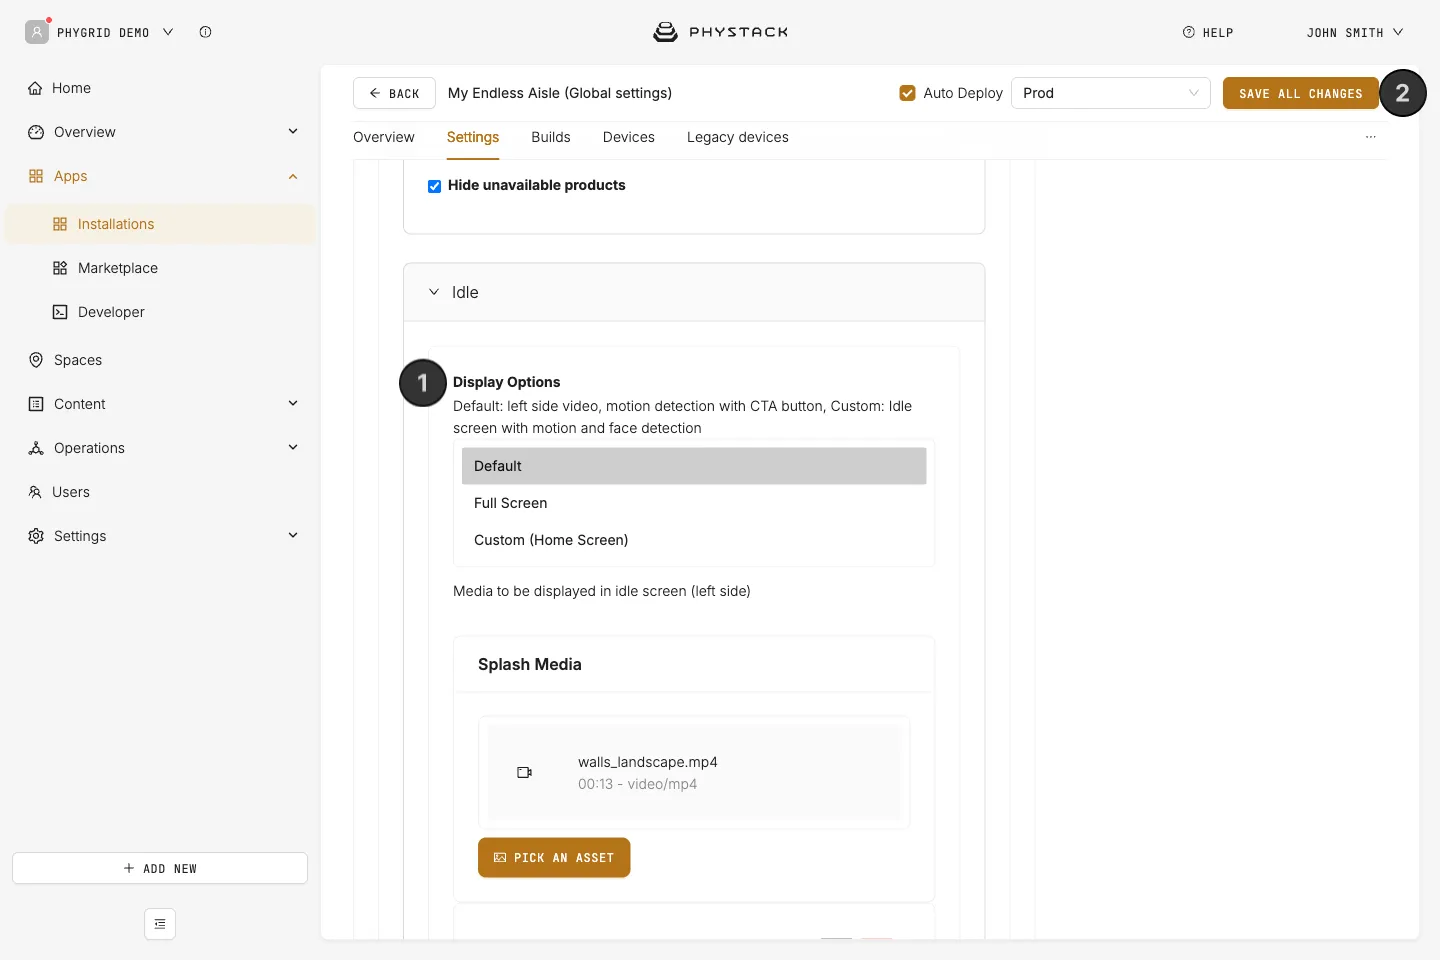Click the Apps grid icon in sidebar
Image resolution: width=1440 pixels, height=960 pixels.
(36, 176)
